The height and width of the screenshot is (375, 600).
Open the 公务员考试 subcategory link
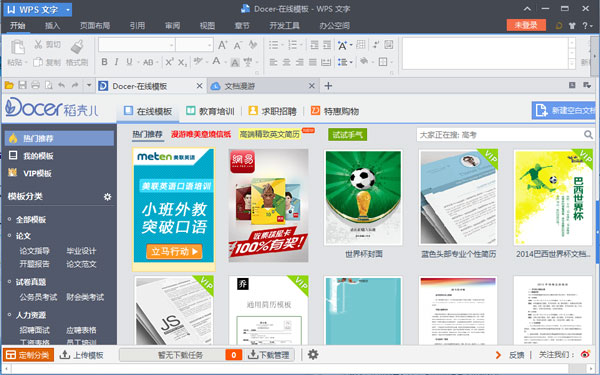[38, 297]
